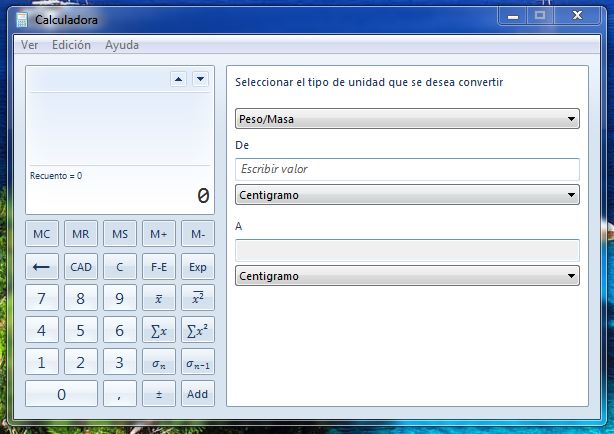The width and height of the screenshot is (614, 434).
Task: Click the plus-minus sign toggle key
Action: point(158,394)
